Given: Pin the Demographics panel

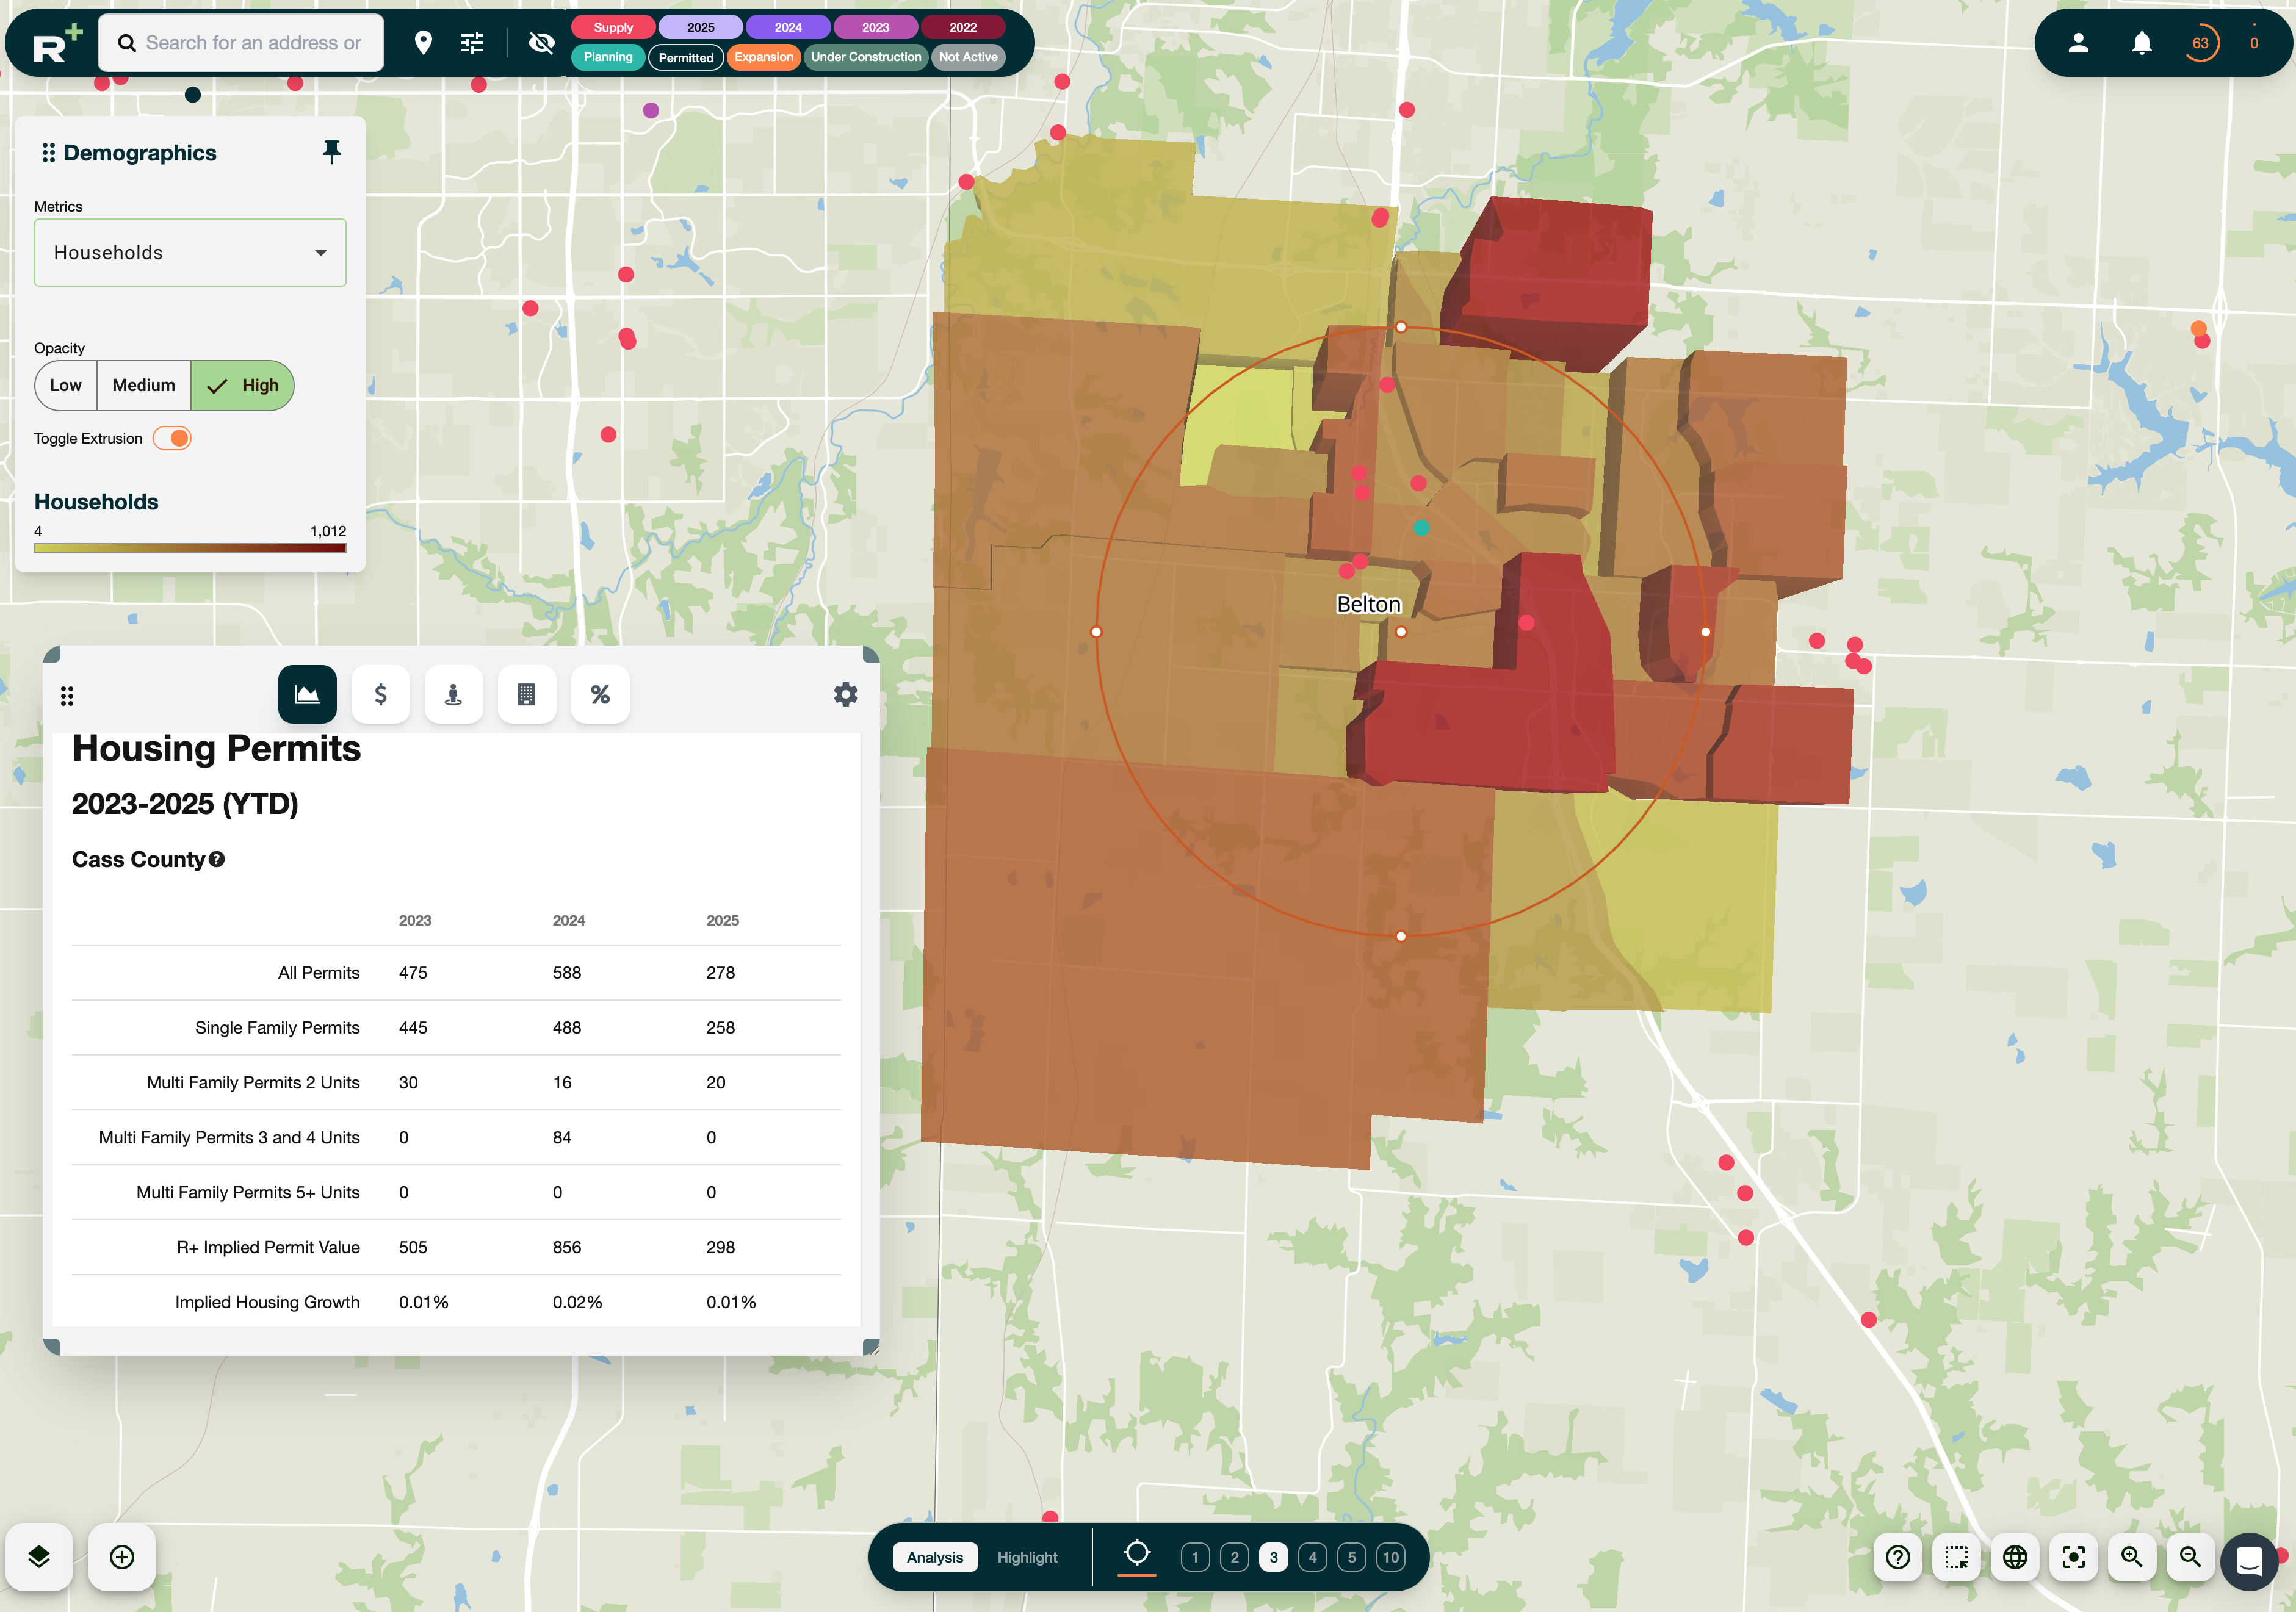Looking at the screenshot, I should [331, 152].
